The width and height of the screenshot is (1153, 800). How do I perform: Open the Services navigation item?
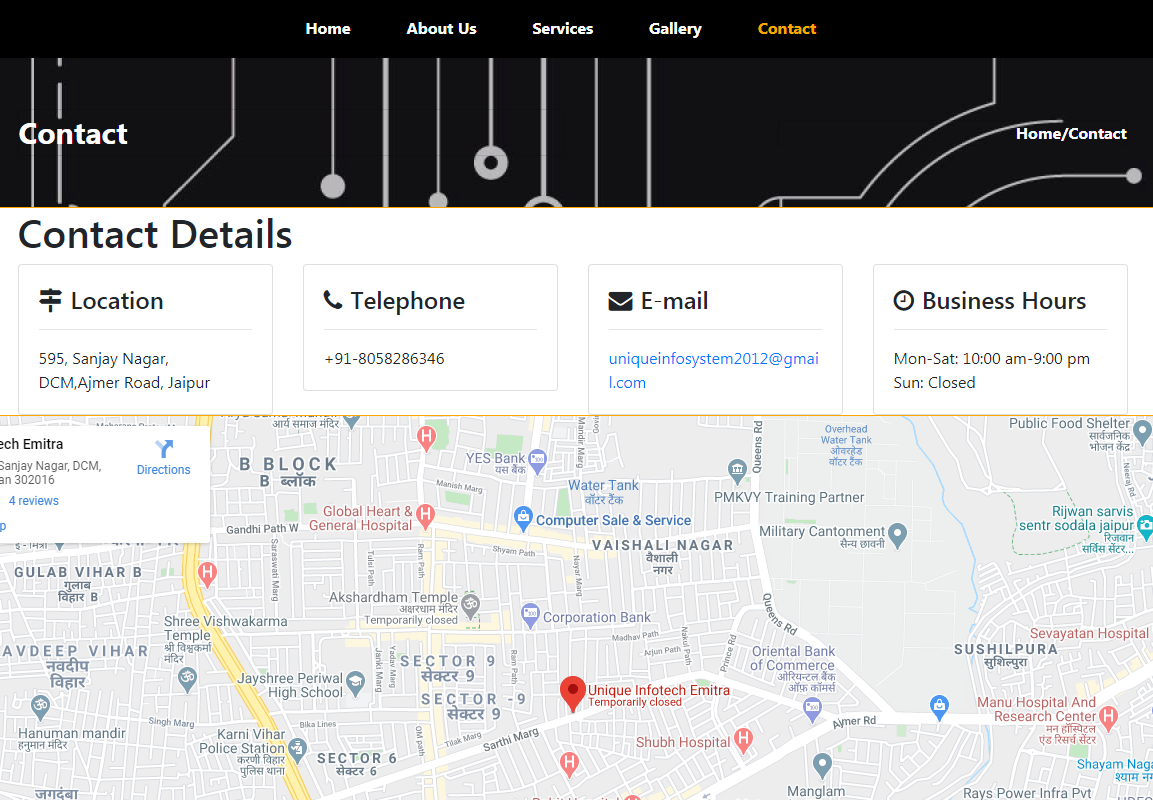(x=562, y=29)
